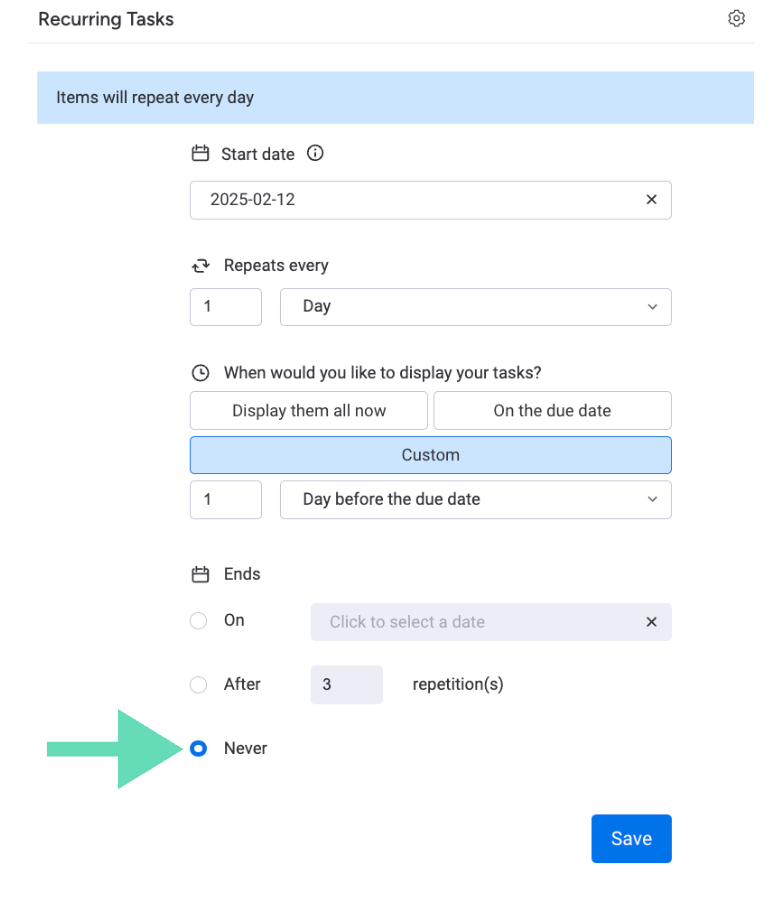Click the Save button
The width and height of the screenshot is (774, 906).
tap(631, 838)
